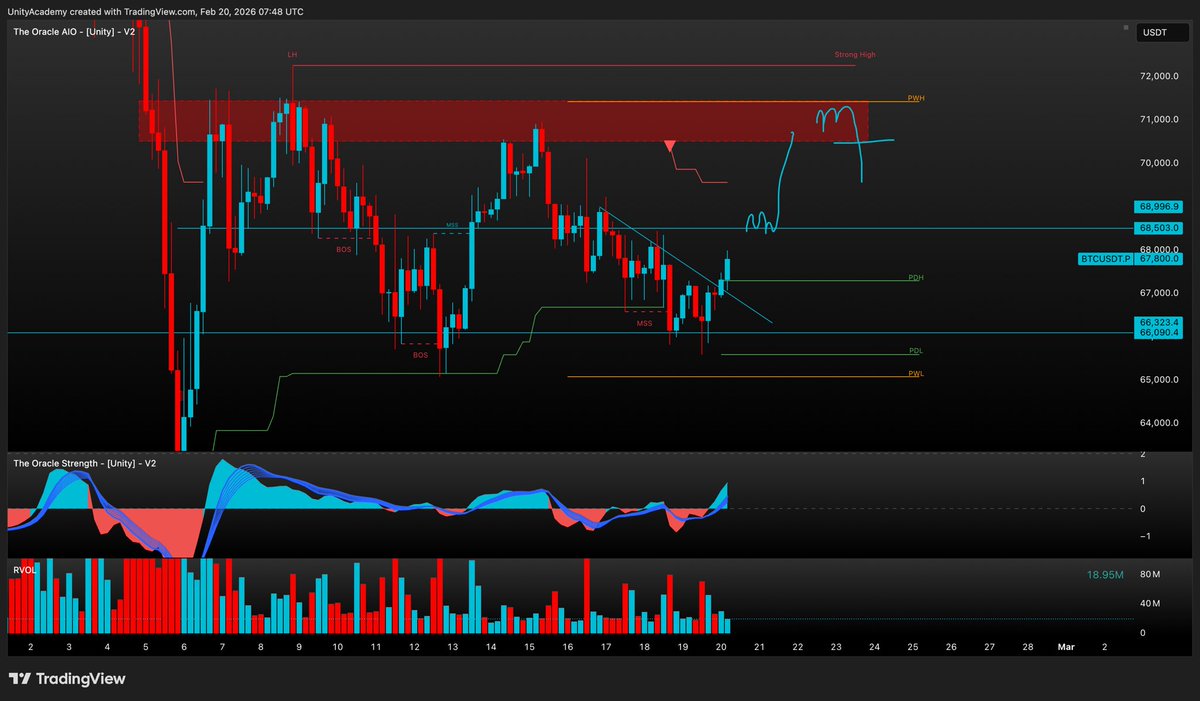This screenshot has width=1200, height=701.
Task: Click the 80 M volume scale label
Action: (1149, 574)
